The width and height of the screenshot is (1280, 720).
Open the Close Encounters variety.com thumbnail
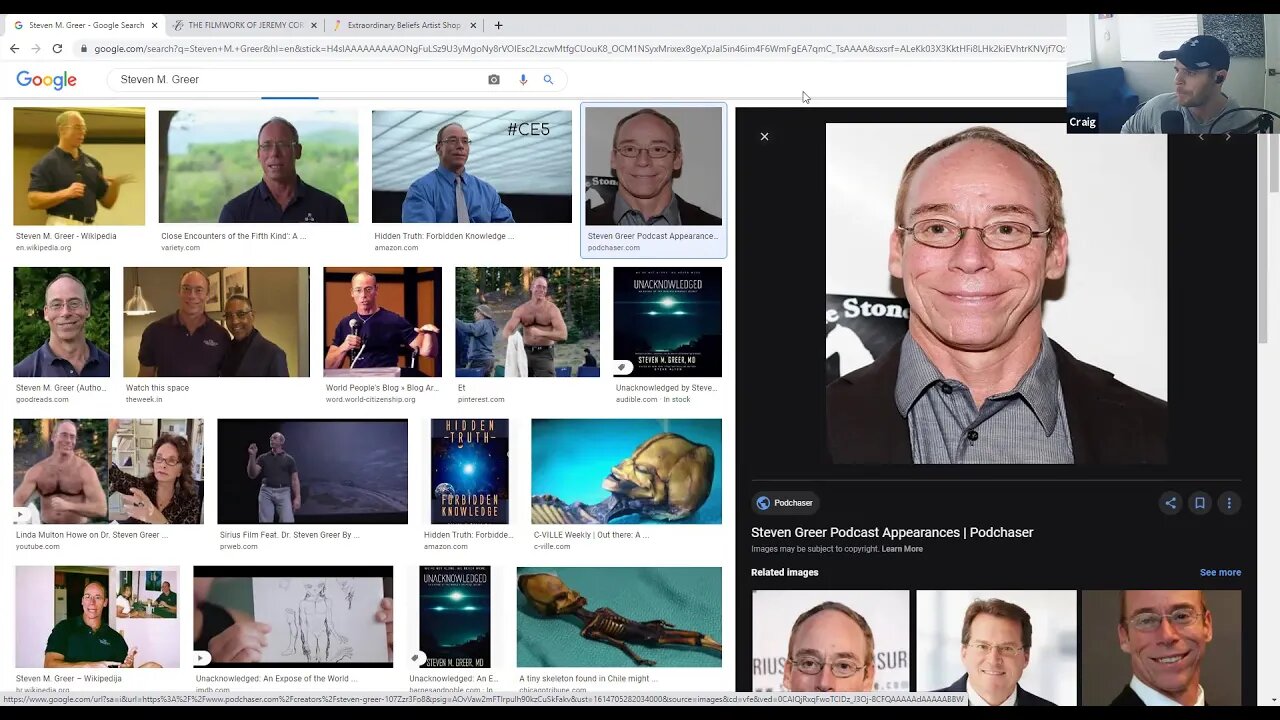coord(258,166)
